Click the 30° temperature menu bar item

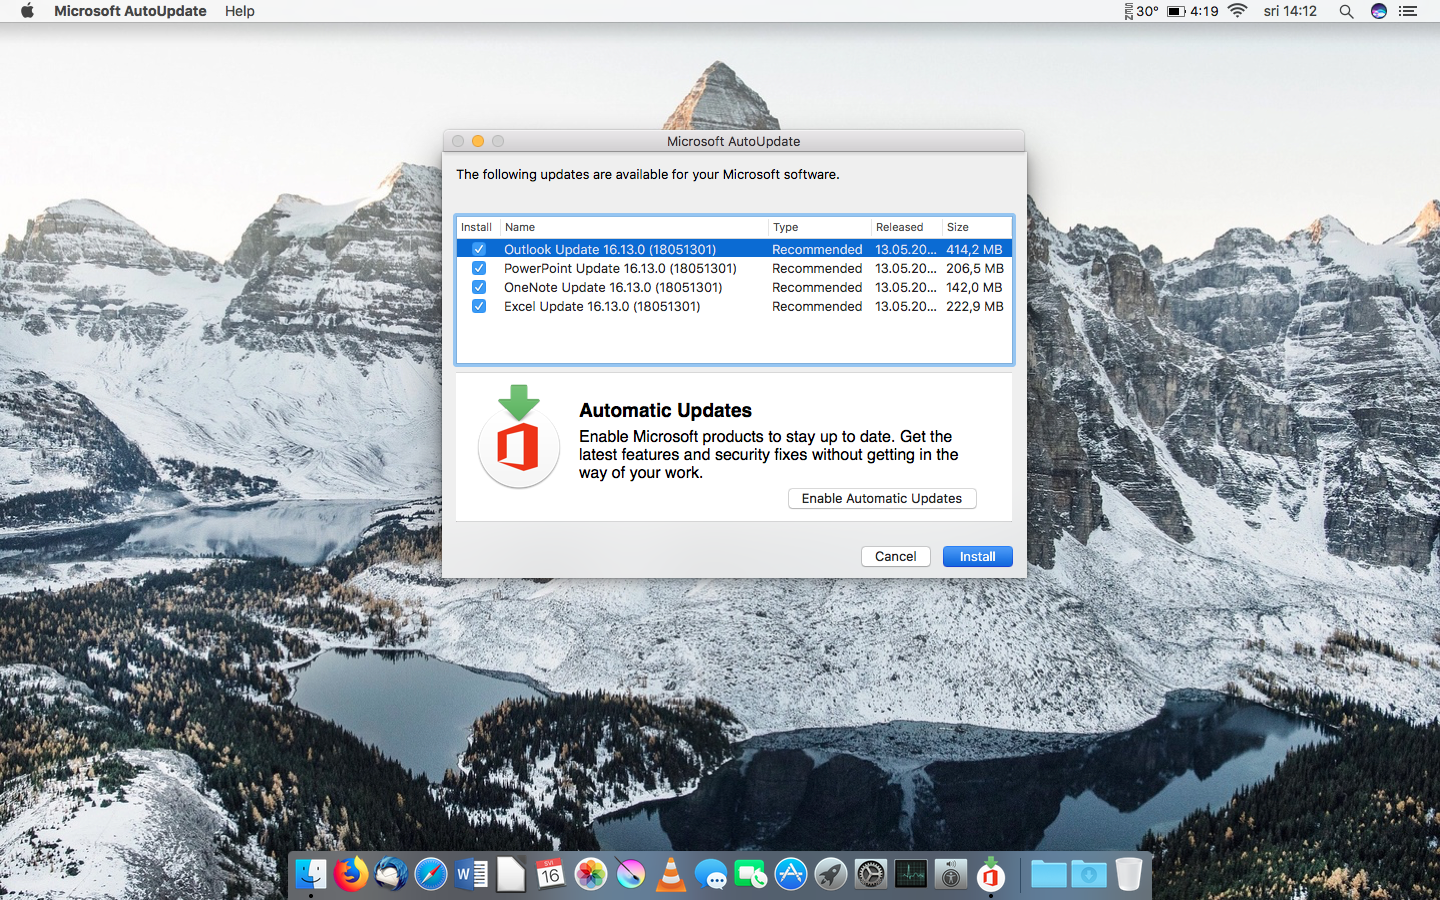[1142, 11]
